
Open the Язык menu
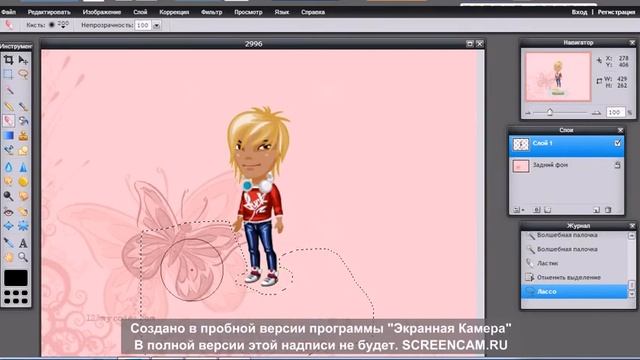coord(282,12)
